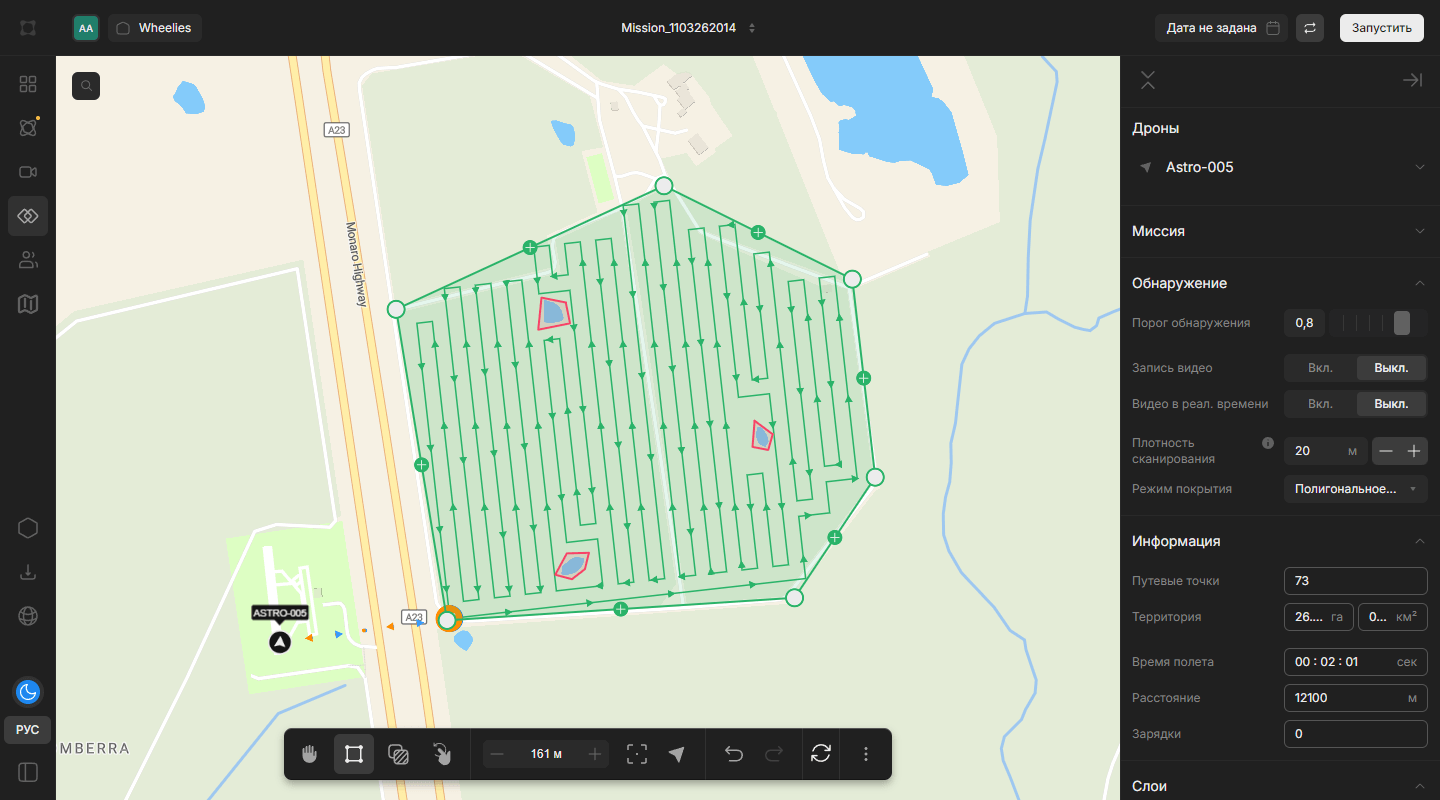Increase scan density with plus button
The image size is (1440, 800).
click(1414, 452)
